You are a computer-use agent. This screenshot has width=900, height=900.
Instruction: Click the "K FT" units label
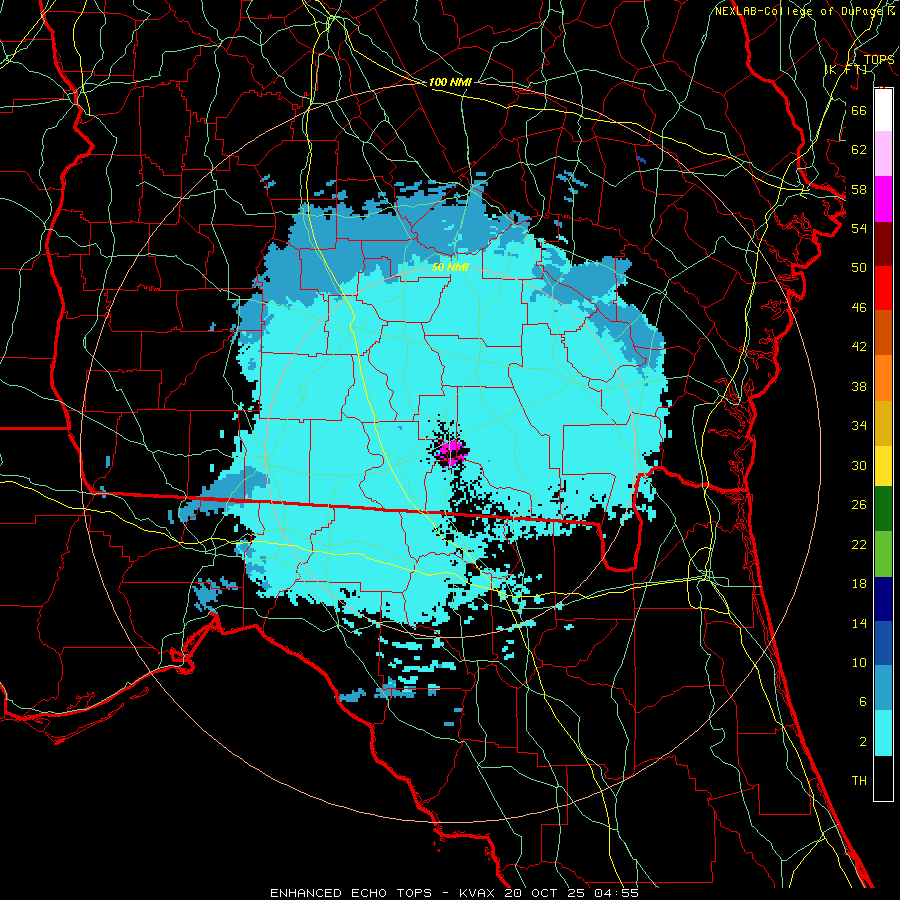(x=846, y=69)
